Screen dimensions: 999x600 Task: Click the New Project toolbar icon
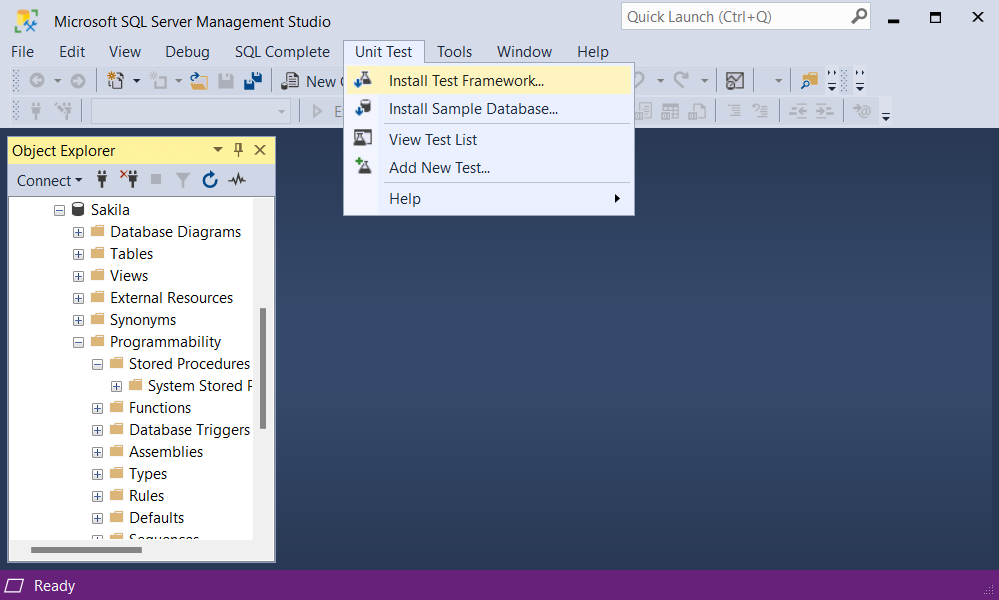click(x=115, y=81)
